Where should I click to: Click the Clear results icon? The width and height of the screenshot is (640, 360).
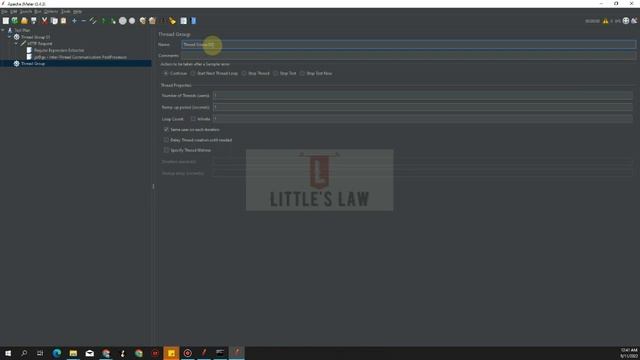pos(142,20)
